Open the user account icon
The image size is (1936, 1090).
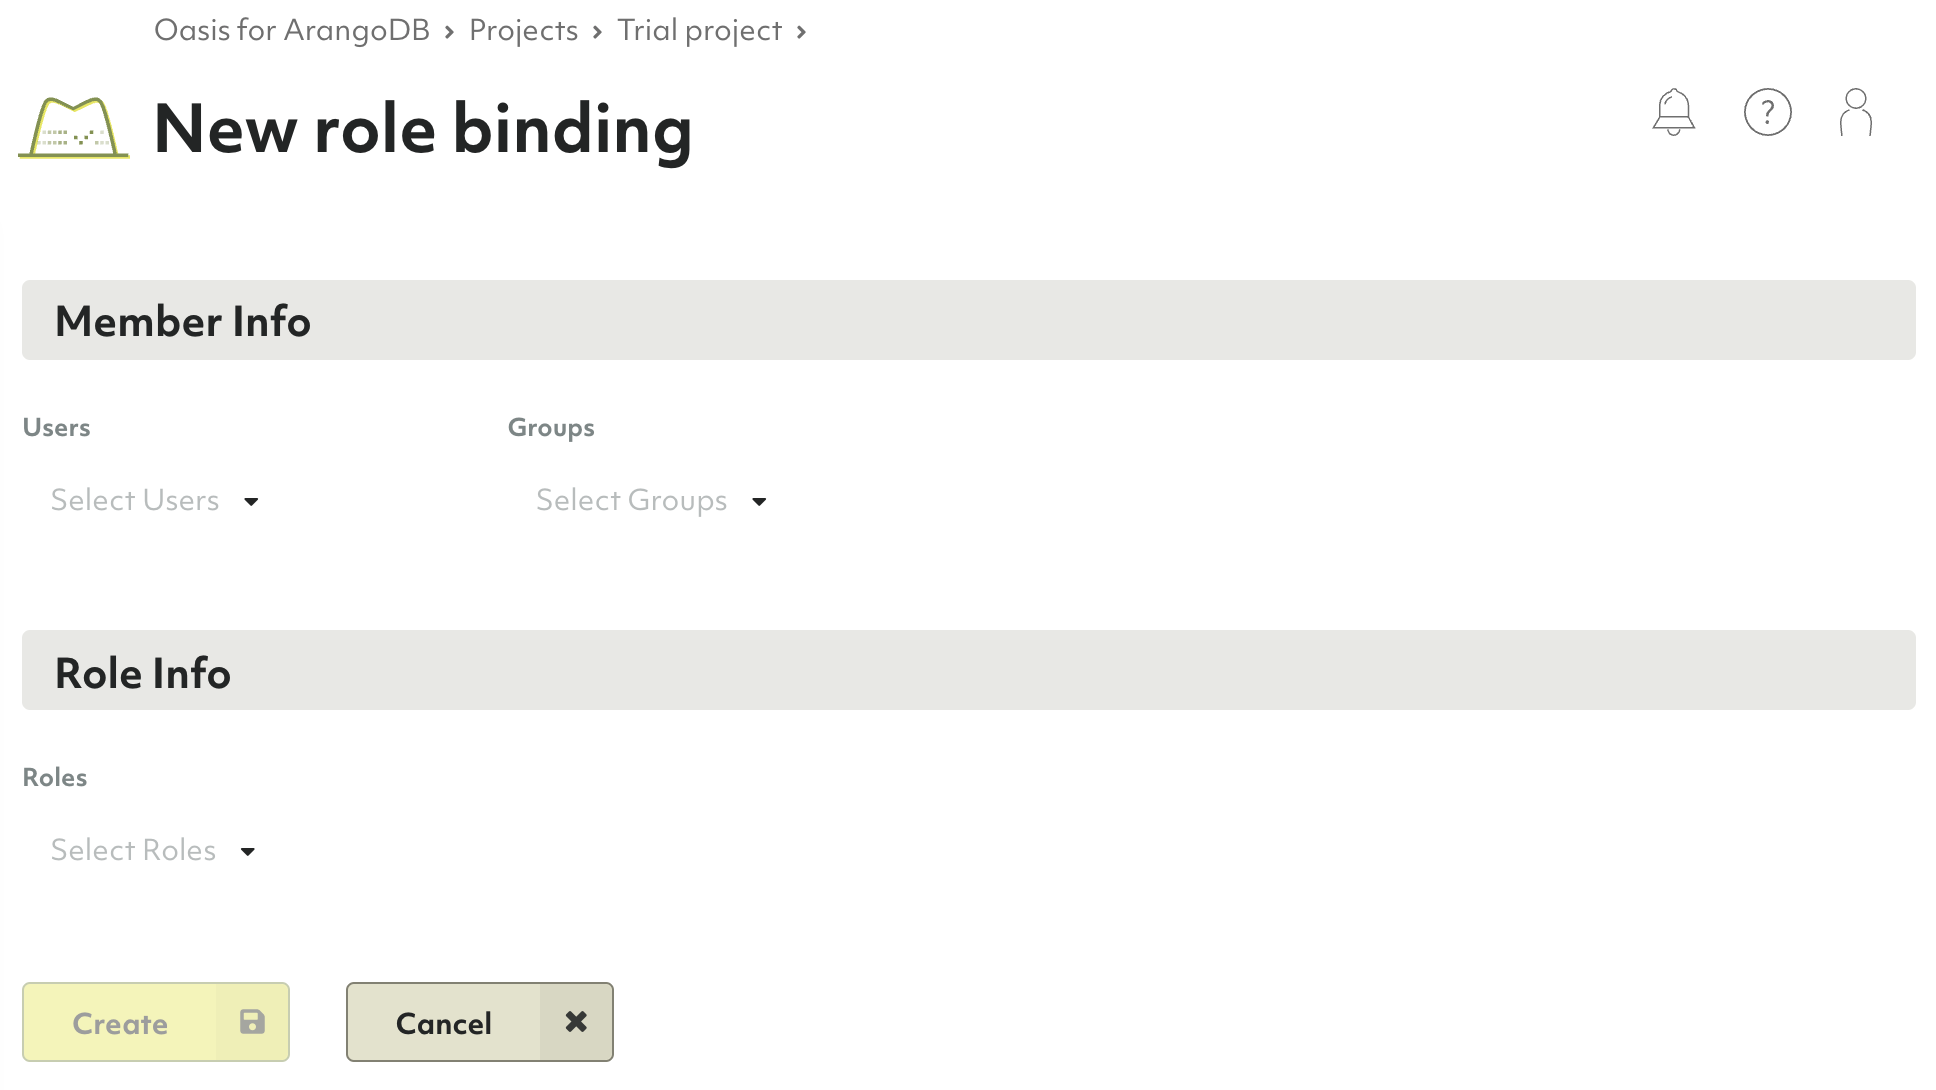tap(1855, 112)
